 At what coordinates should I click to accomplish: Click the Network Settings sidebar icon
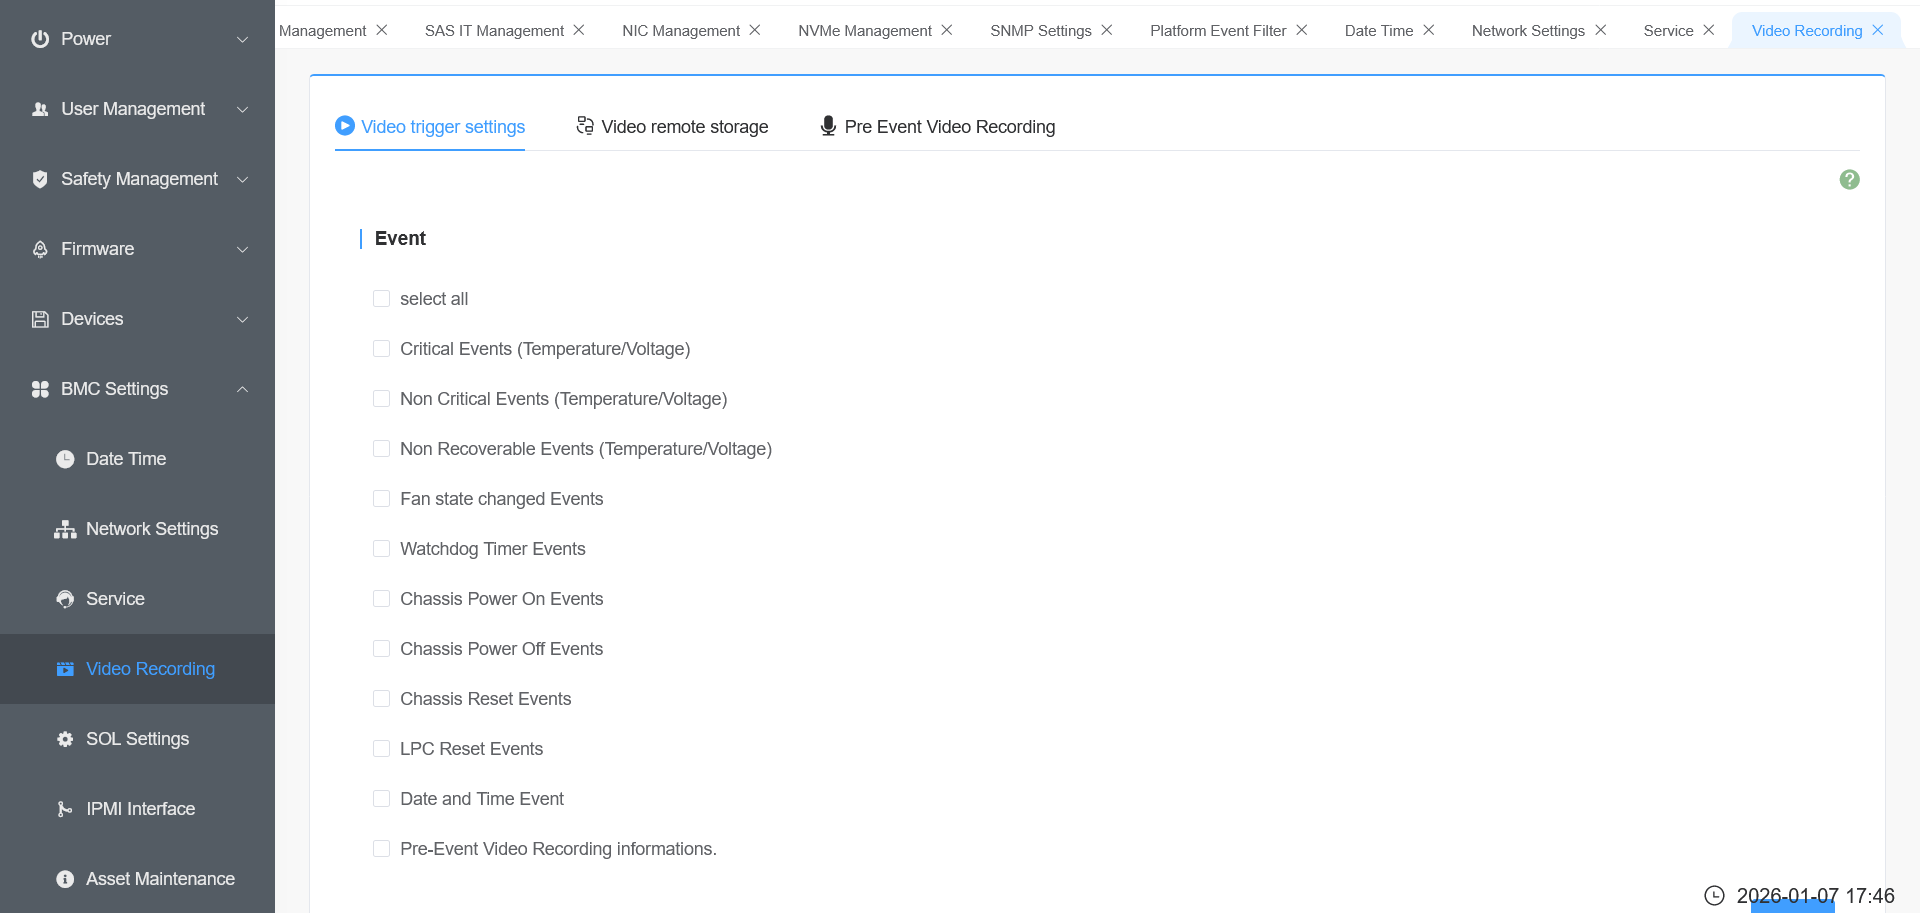pyautogui.click(x=65, y=529)
